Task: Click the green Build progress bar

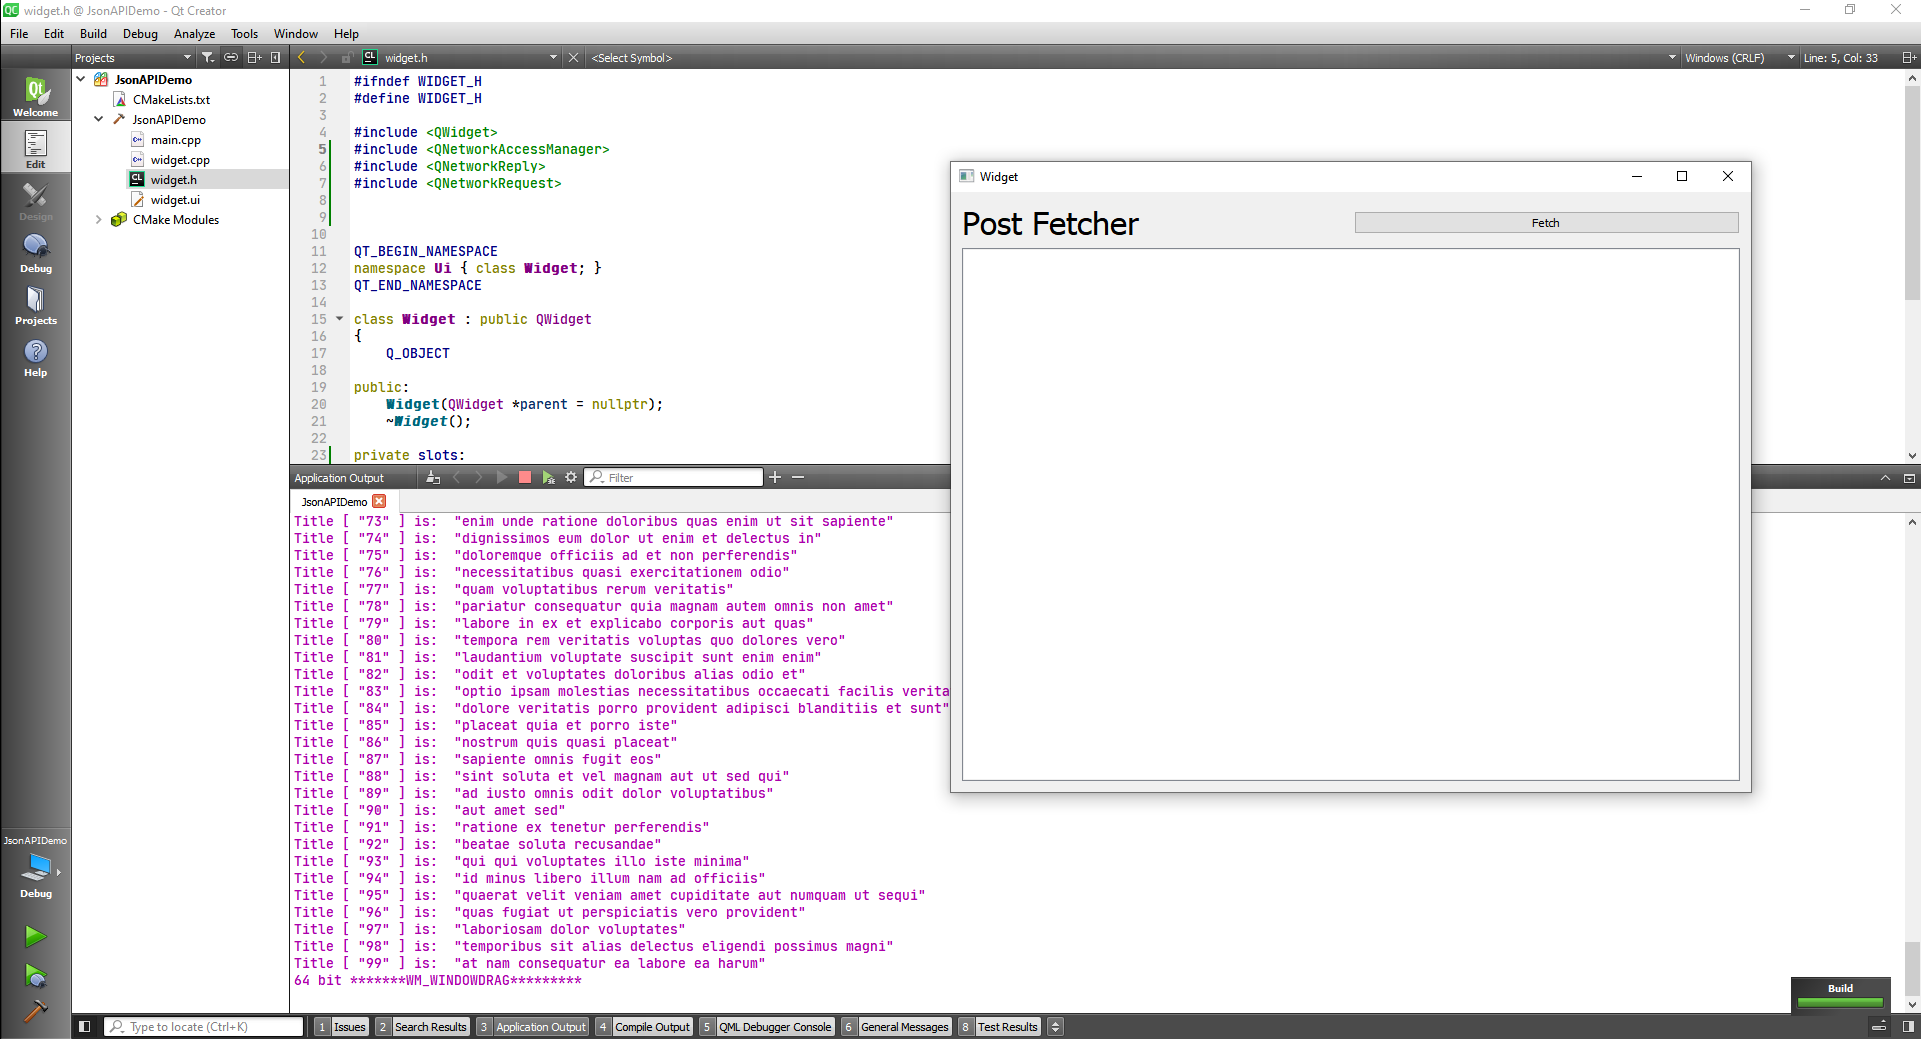Action: tap(1840, 1002)
